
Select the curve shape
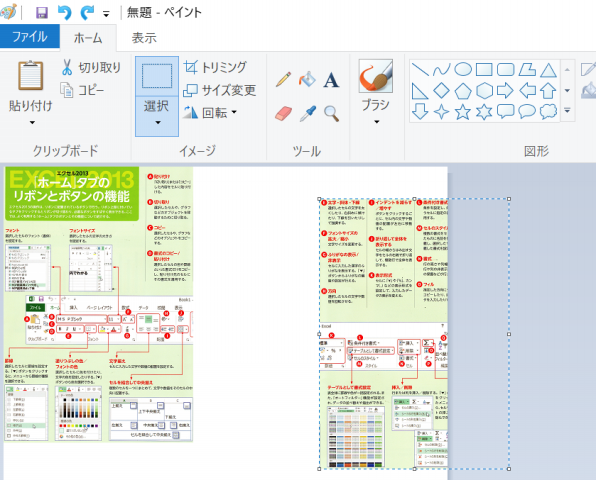click(x=441, y=70)
